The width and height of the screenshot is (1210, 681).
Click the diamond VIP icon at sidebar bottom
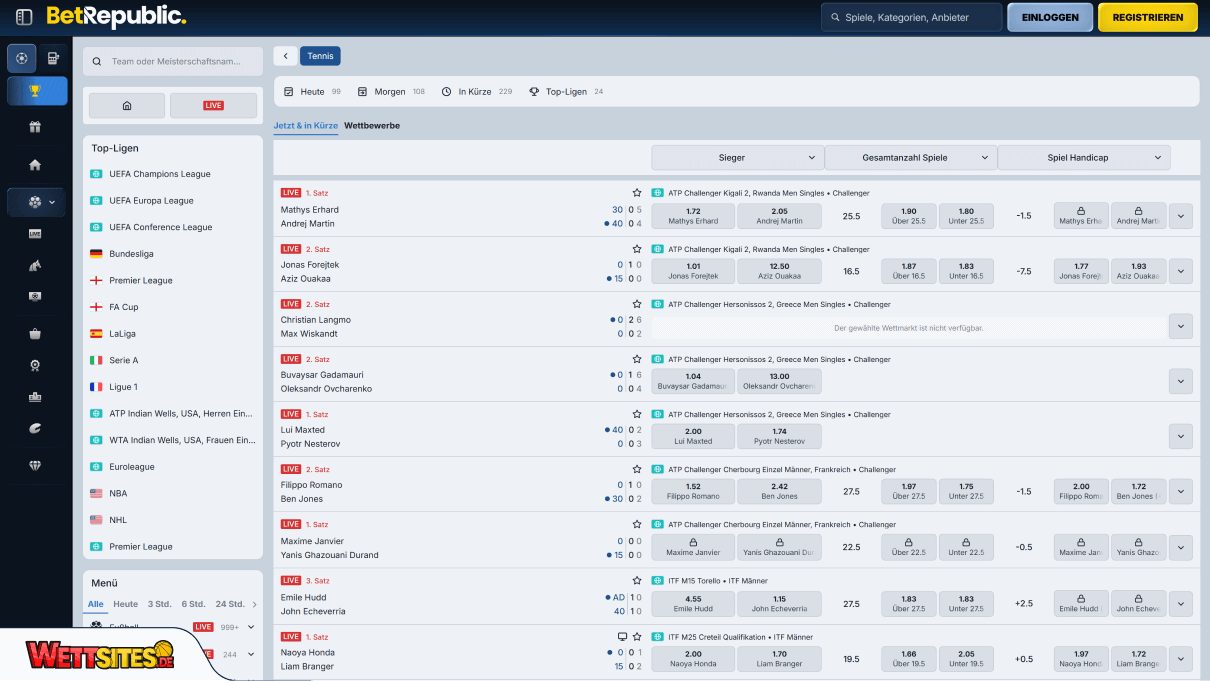pos(36,465)
